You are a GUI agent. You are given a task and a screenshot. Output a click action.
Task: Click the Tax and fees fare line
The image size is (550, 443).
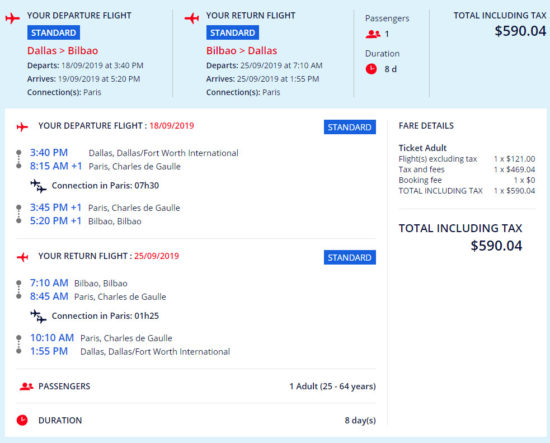coord(467,170)
